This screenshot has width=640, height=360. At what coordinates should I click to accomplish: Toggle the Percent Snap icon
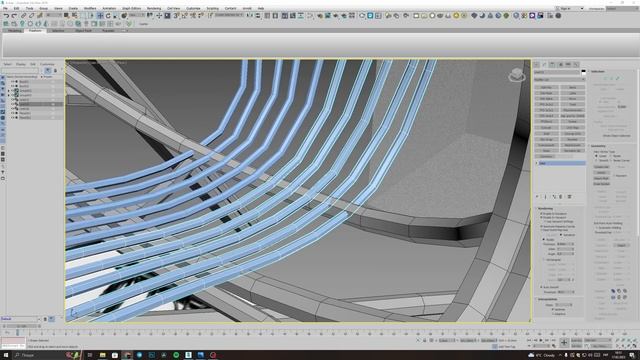tap(193, 16)
